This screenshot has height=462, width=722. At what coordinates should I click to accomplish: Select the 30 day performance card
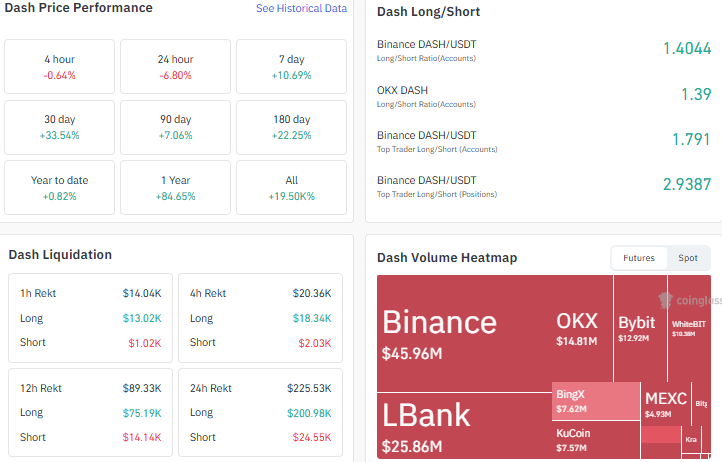point(59,127)
